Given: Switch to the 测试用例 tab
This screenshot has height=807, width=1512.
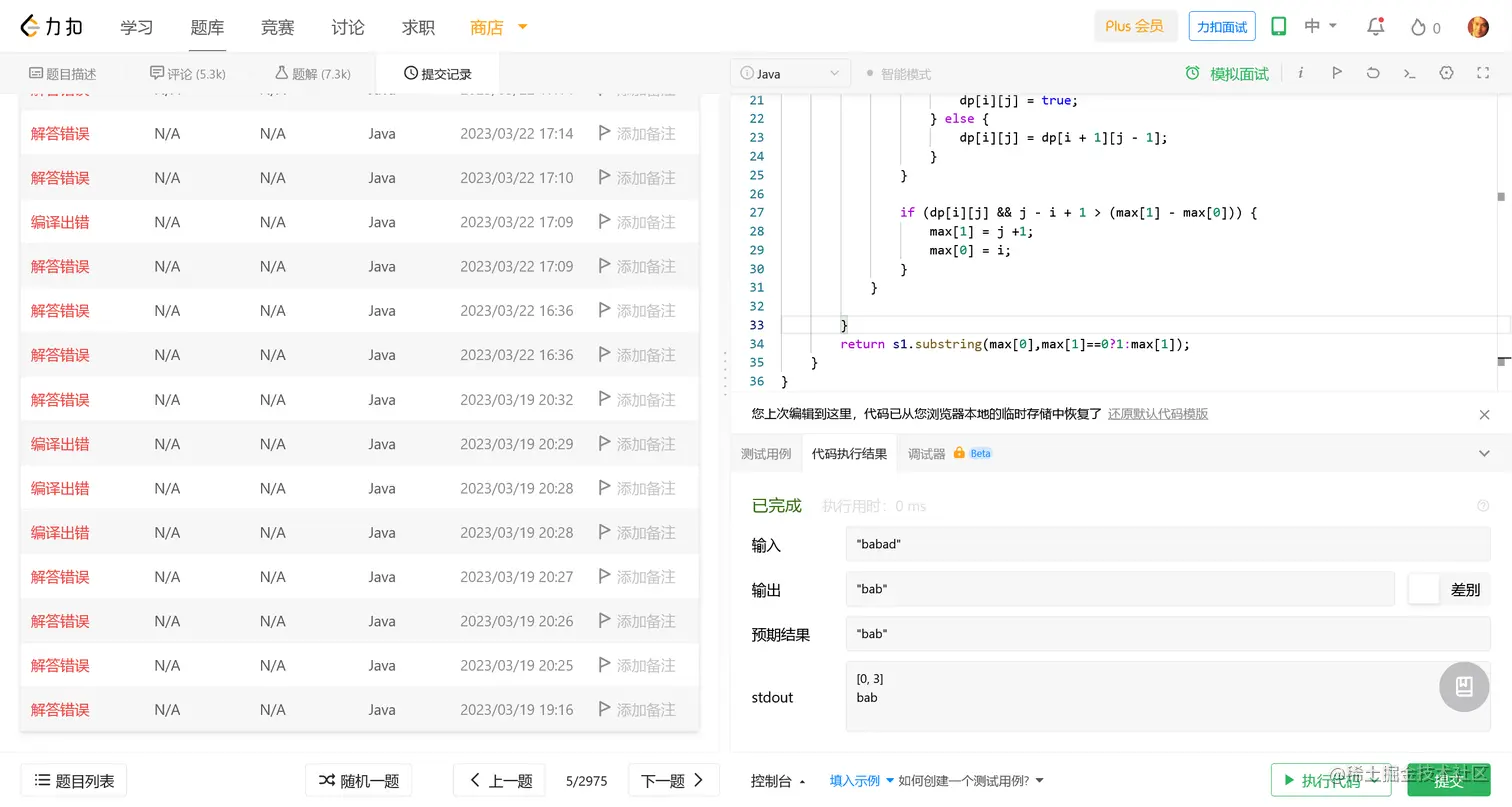Looking at the screenshot, I should (x=767, y=453).
